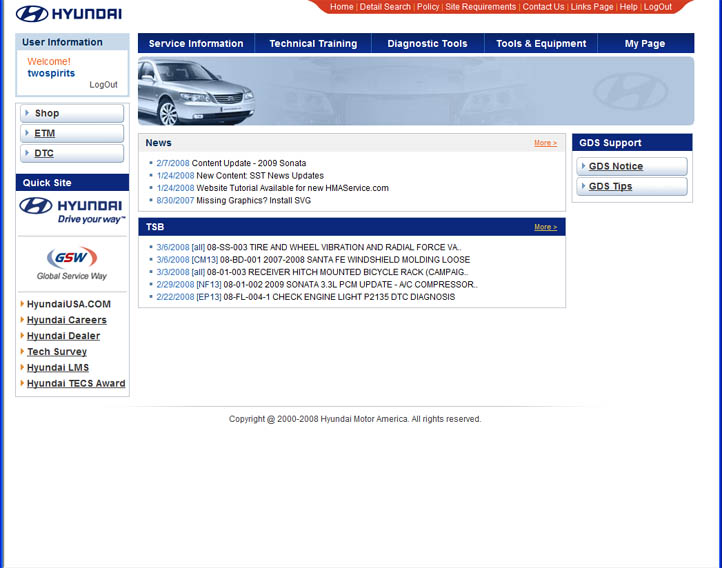Open the Service Information menu
This screenshot has height=568, width=722.
(x=196, y=44)
